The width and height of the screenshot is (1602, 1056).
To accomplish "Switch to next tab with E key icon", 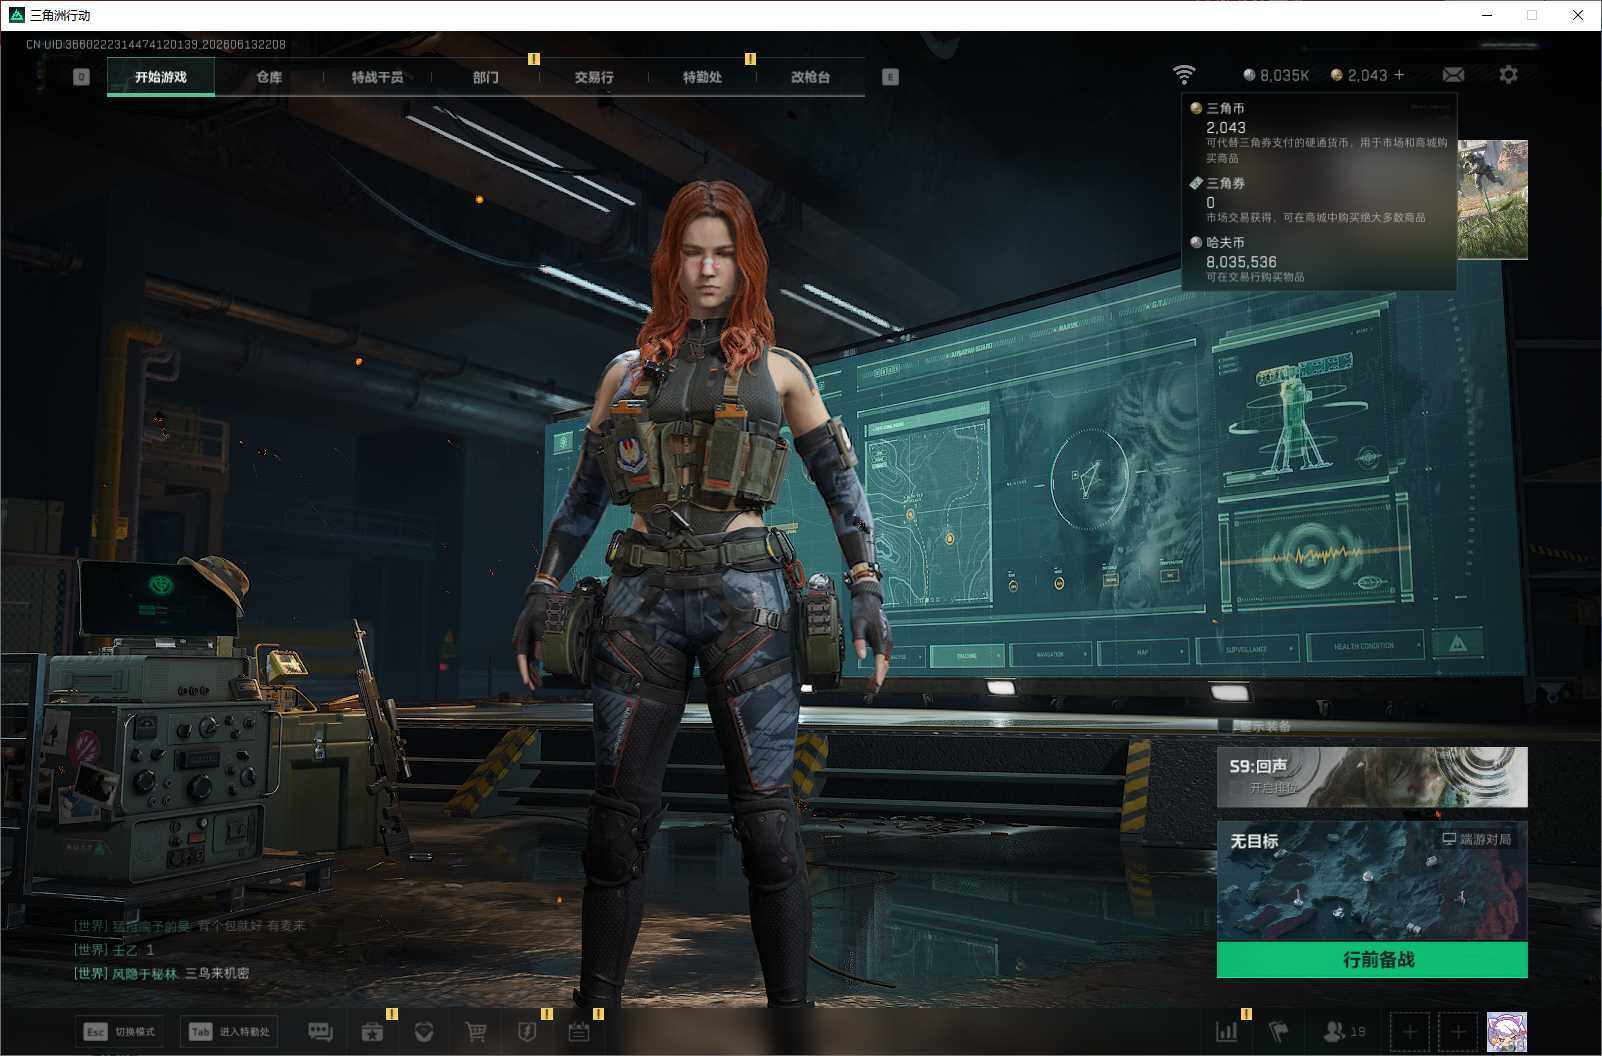I will tap(890, 77).
